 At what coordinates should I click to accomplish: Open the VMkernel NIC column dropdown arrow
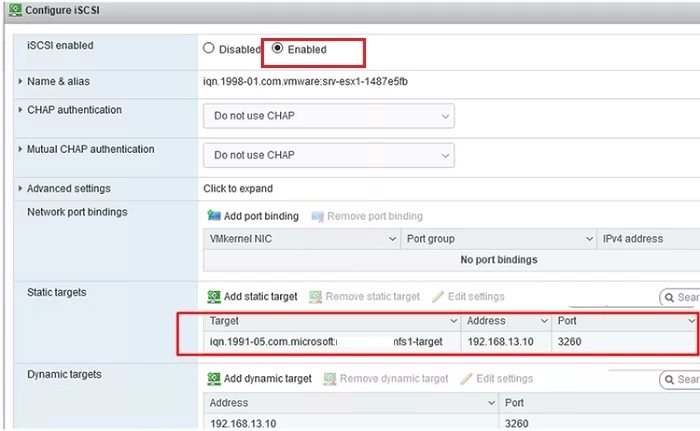click(392, 239)
